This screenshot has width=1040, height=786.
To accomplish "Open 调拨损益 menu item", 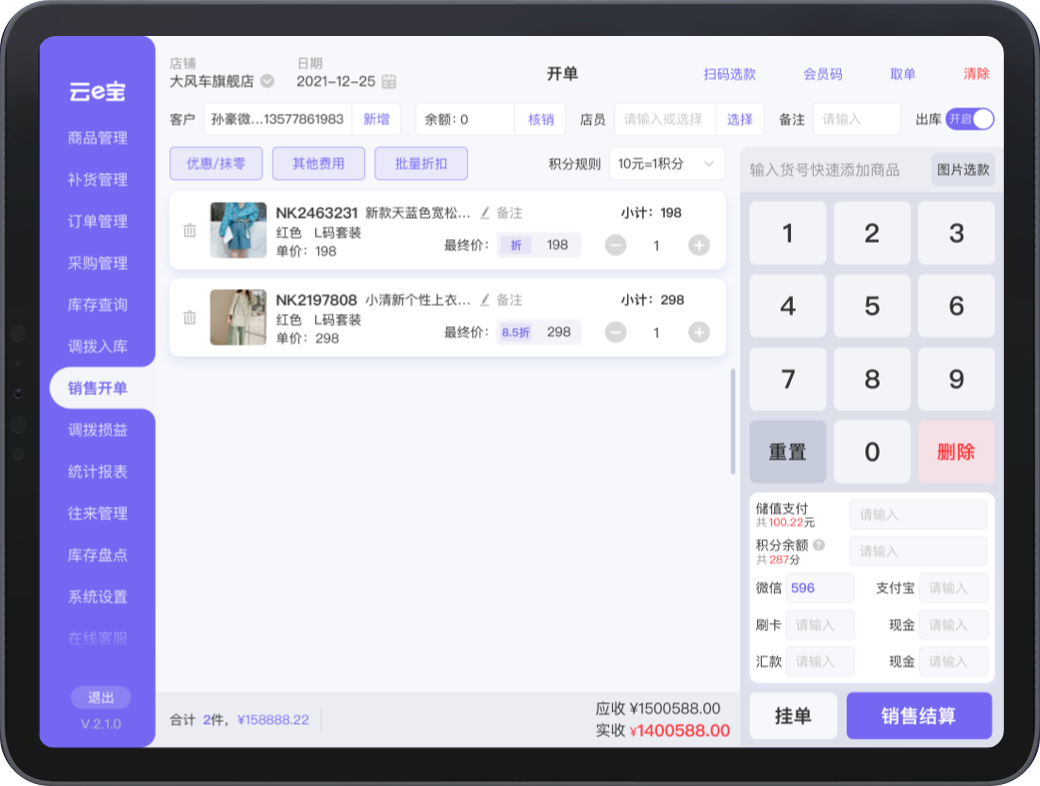I will [x=98, y=430].
